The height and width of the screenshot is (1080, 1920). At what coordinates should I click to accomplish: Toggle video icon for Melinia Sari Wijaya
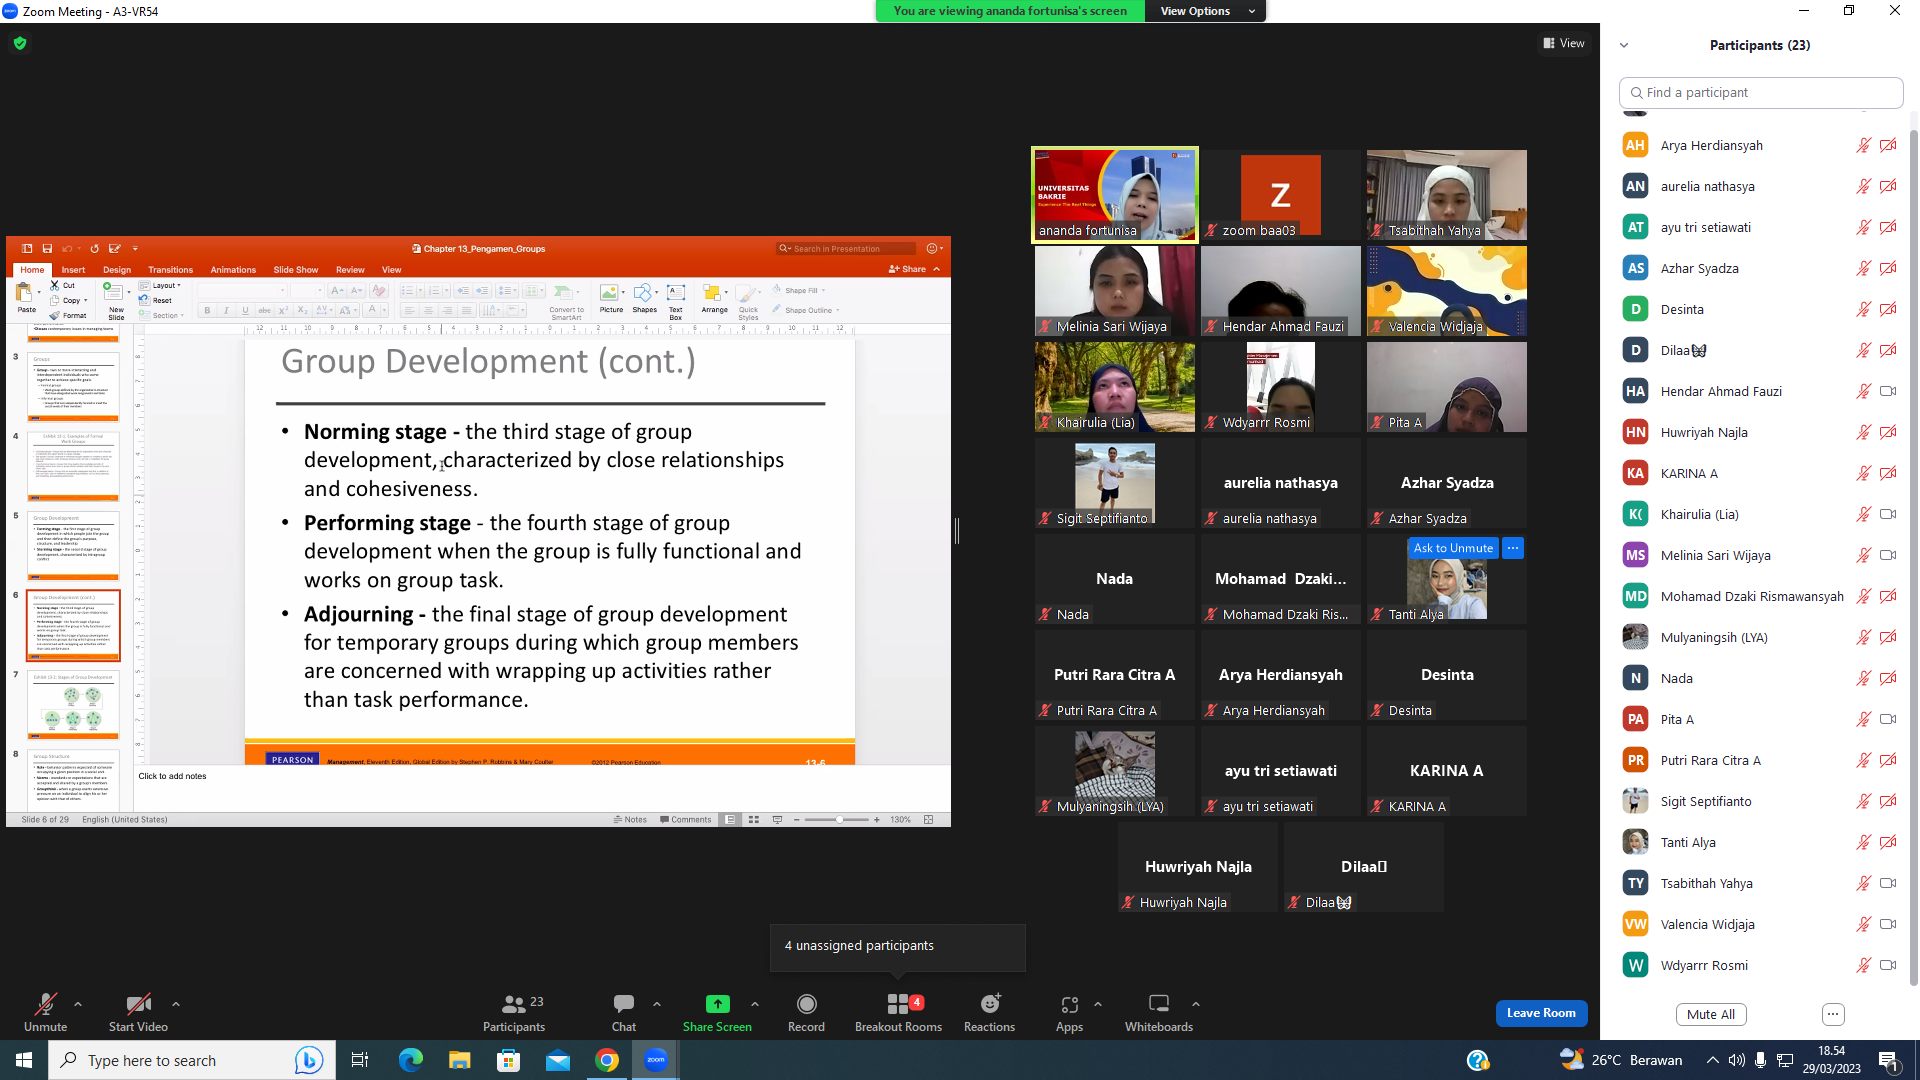tap(1888, 555)
